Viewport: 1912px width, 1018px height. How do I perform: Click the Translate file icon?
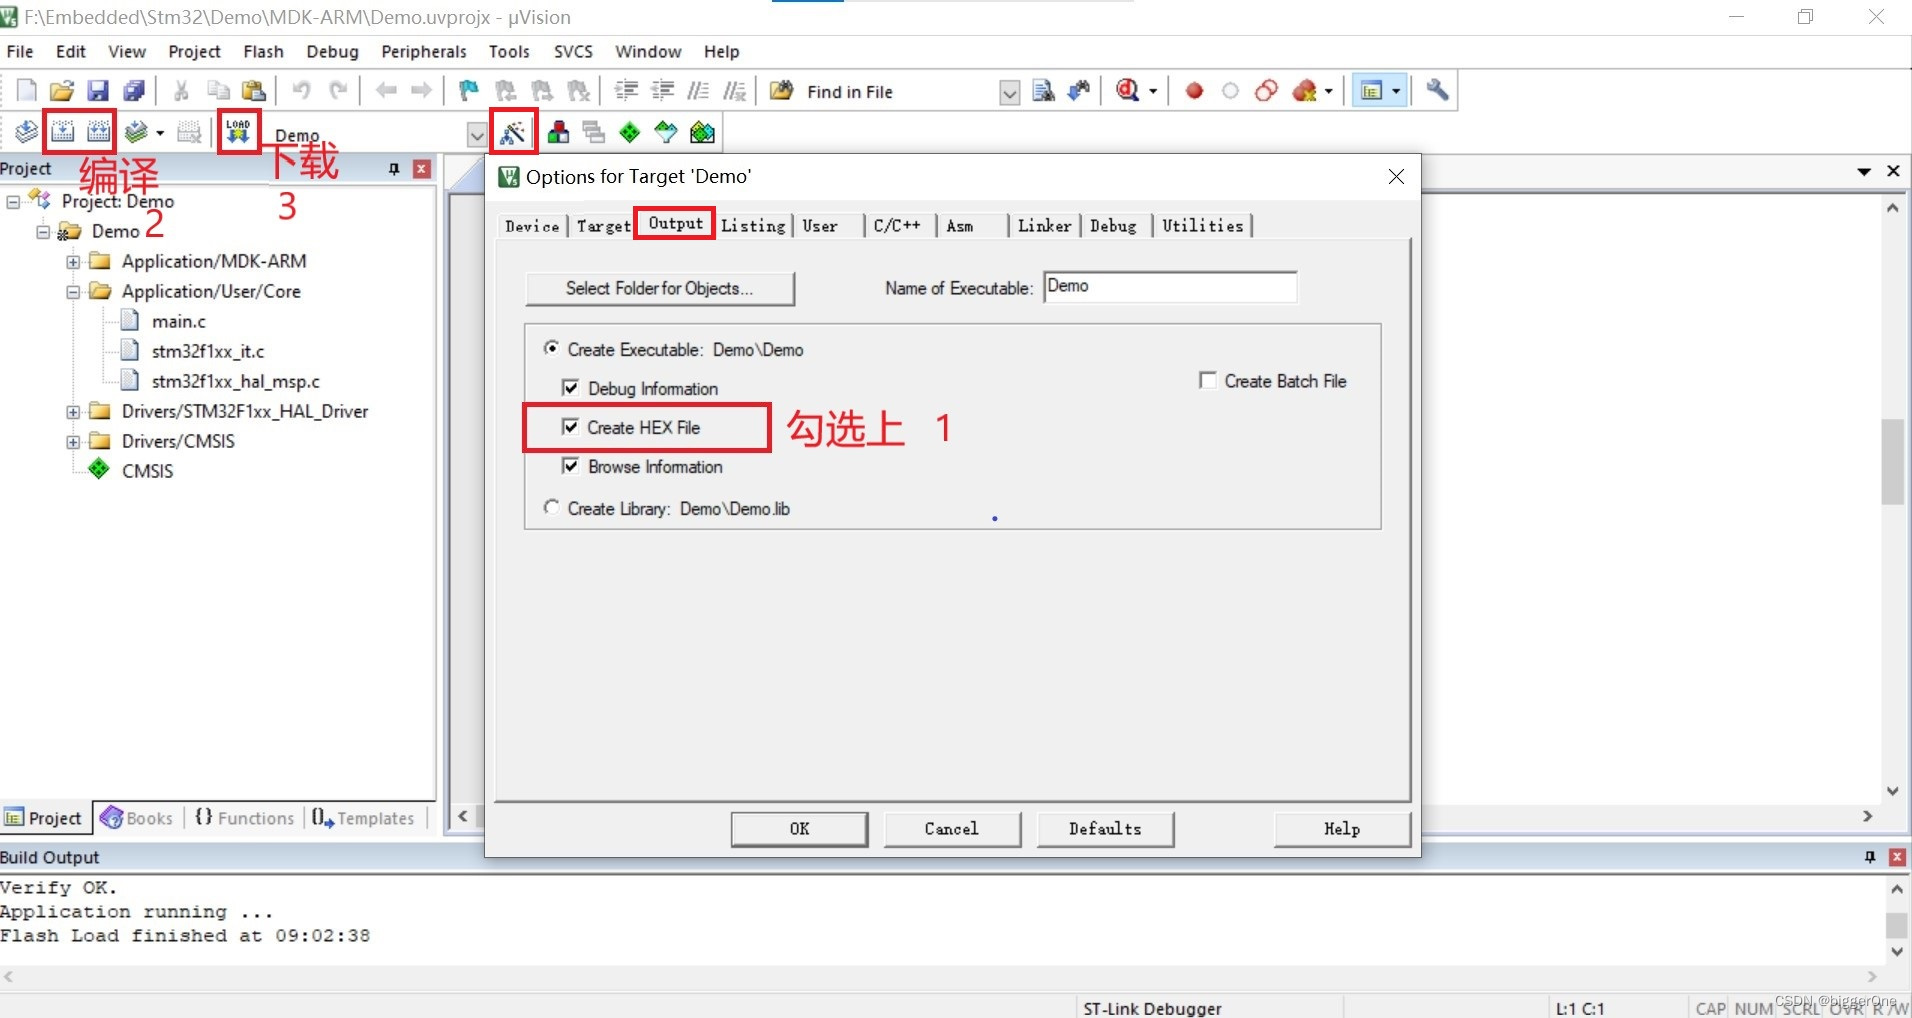(27, 132)
